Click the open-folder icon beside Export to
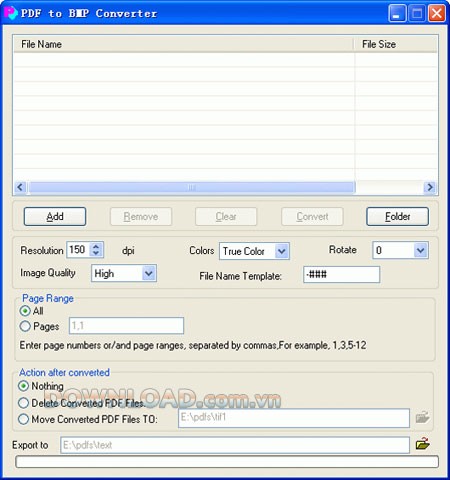Viewport: 450px width, 480px height. pos(423,444)
